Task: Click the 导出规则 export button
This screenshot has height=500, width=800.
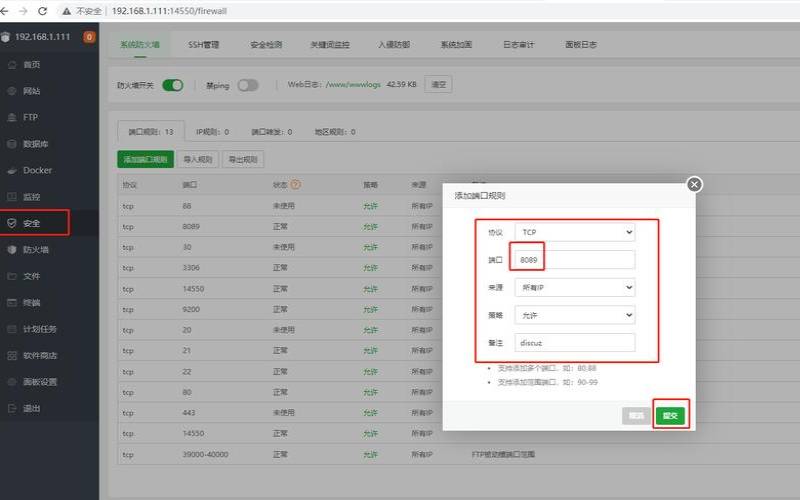Action: (243, 159)
